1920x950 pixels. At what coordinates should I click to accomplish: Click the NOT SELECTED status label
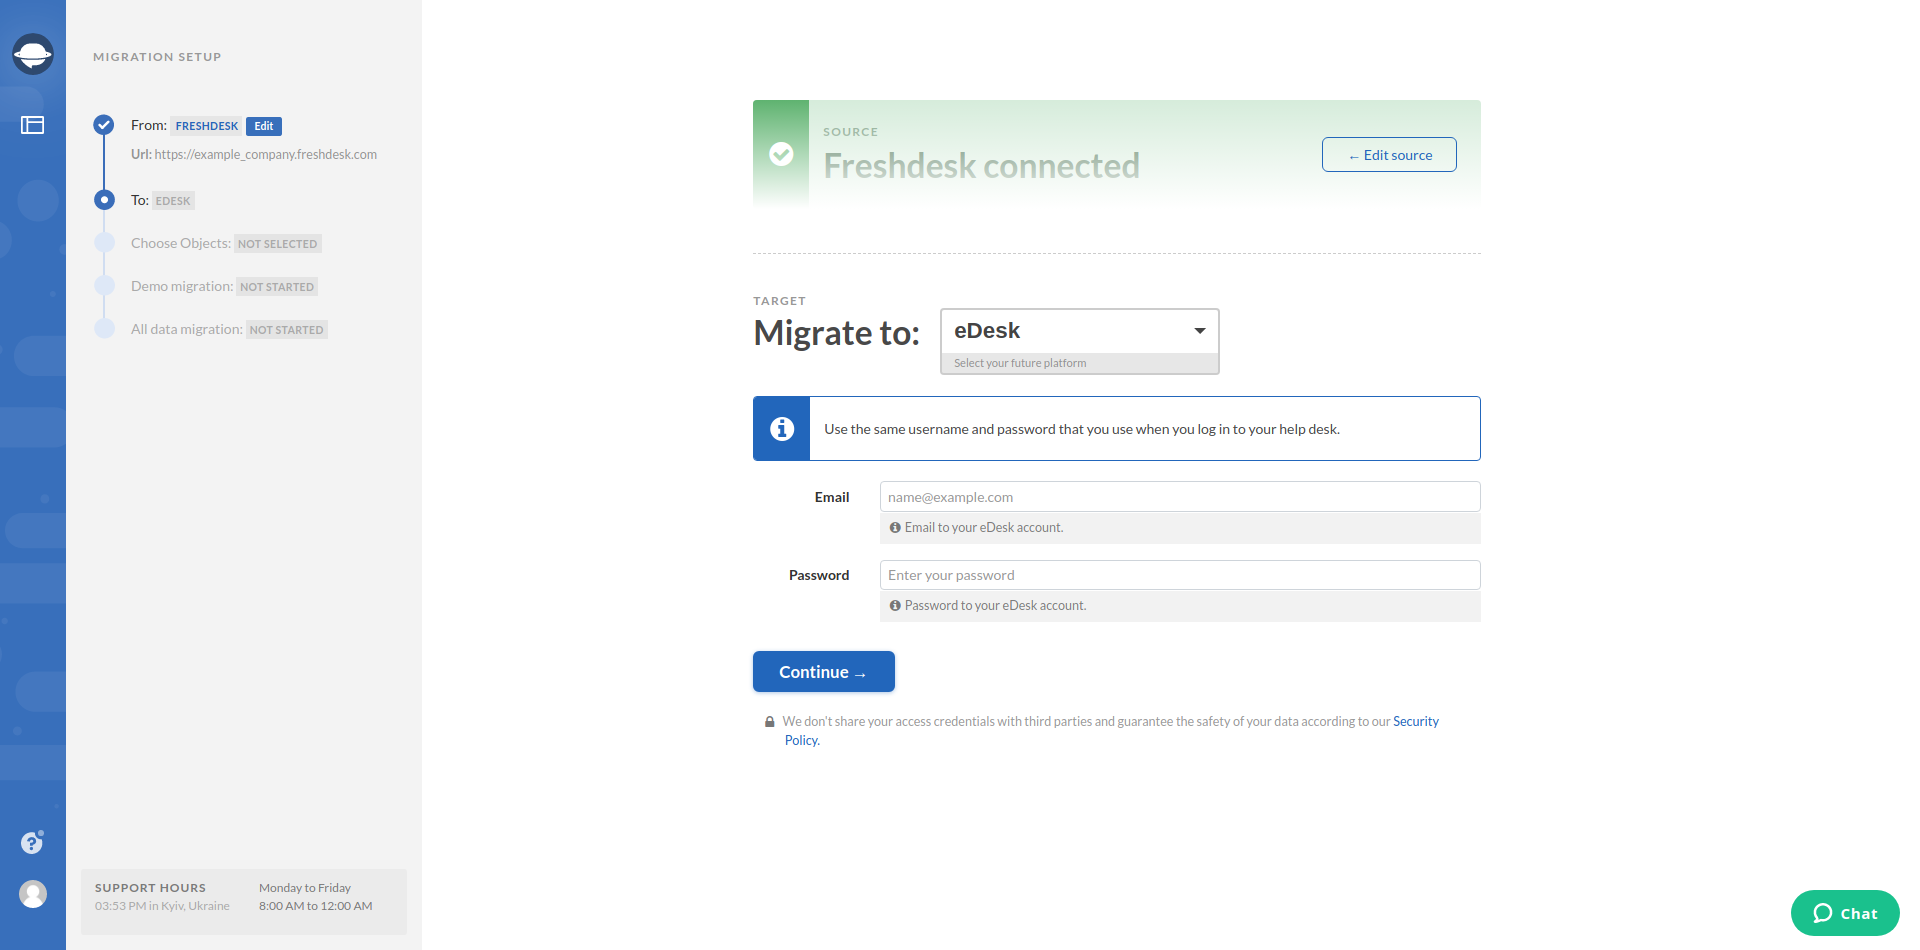277,244
